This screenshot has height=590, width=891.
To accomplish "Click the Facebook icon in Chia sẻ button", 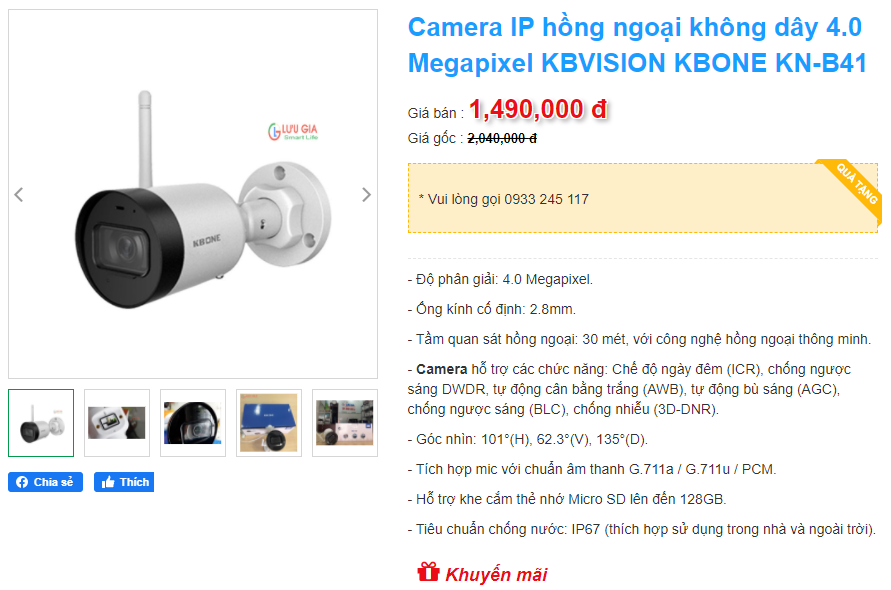I will (x=22, y=482).
